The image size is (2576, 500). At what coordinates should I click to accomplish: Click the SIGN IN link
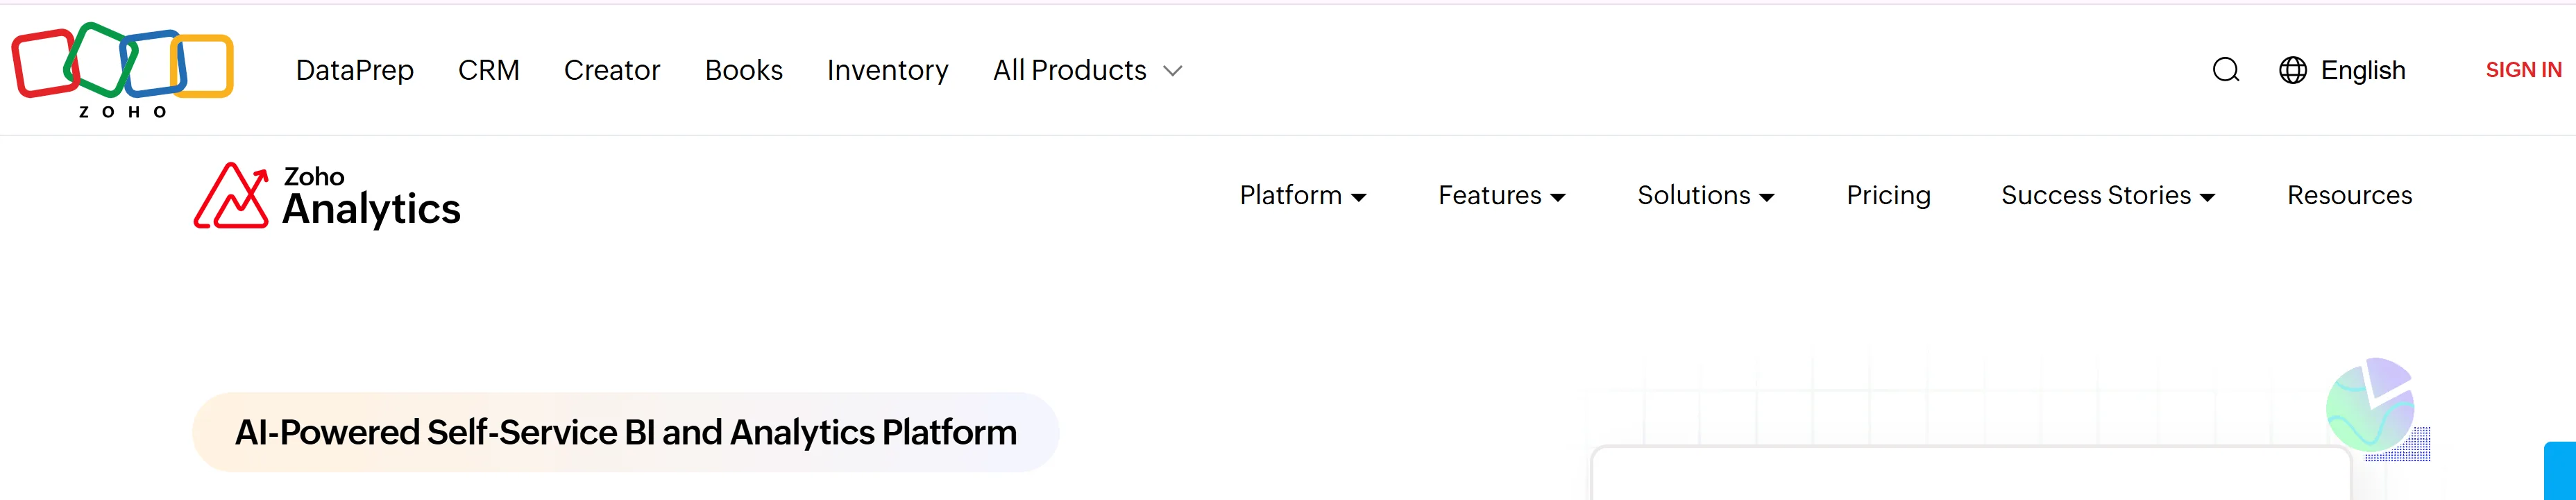2523,70
